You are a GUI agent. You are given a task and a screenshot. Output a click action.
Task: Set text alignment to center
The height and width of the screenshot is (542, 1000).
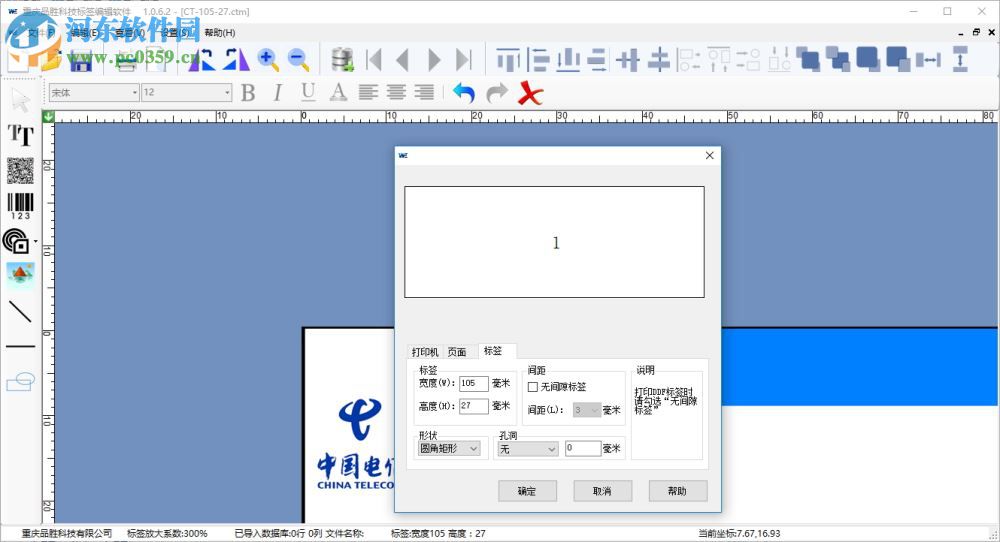pyautogui.click(x=396, y=92)
